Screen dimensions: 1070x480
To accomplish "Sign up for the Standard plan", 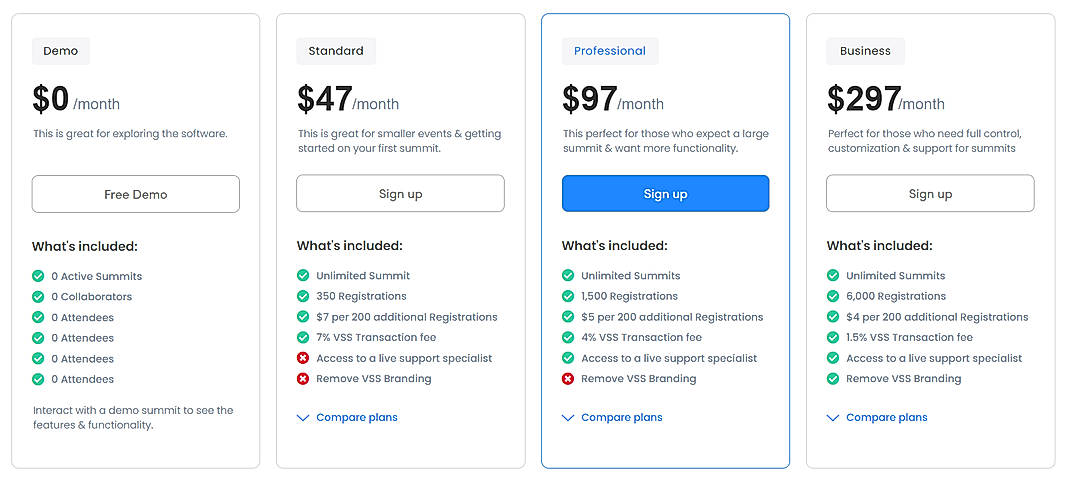I will click(x=401, y=193).
